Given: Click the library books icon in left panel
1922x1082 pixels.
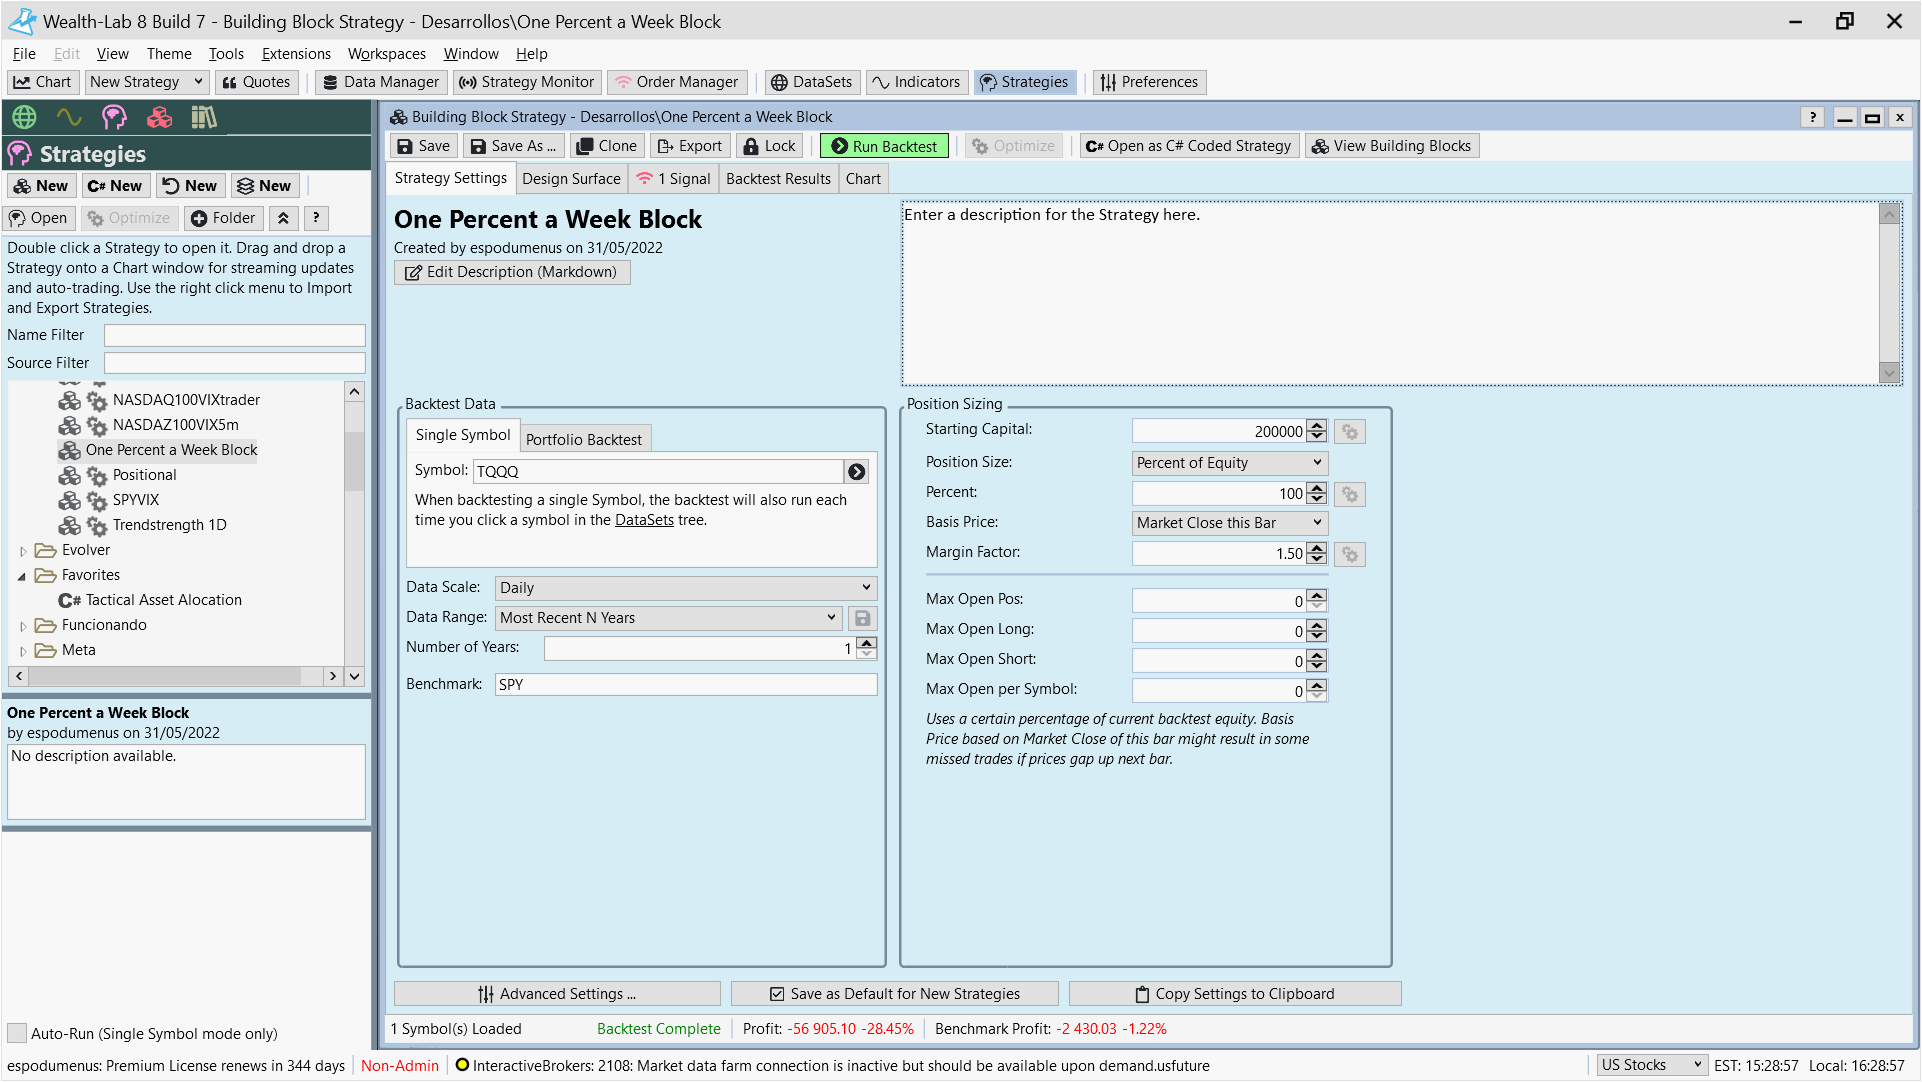Looking at the screenshot, I should coord(204,117).
